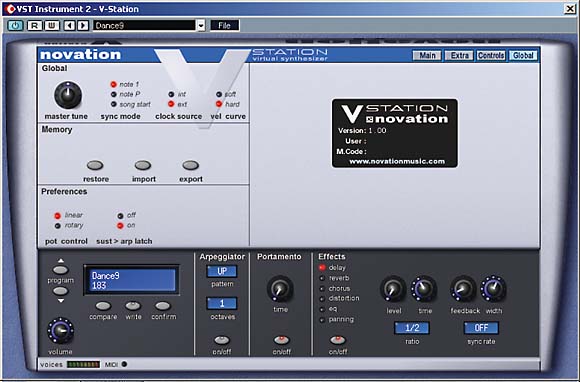The width and height of the screenshot is (580, 382).
Task: Switch to the Controls tab
Action: tap(491, 55)
